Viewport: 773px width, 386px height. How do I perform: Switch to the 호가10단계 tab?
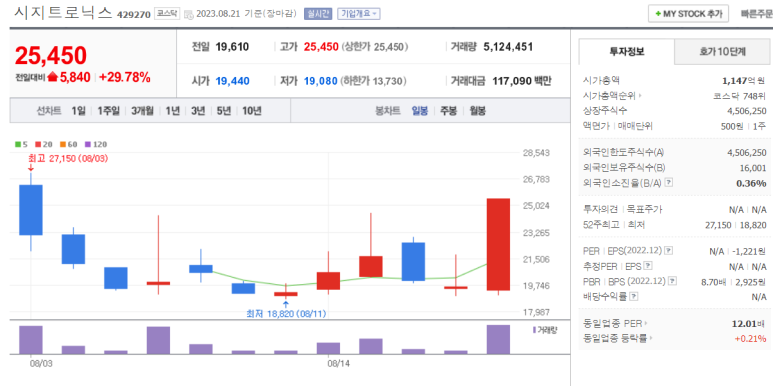coord(723,51)
